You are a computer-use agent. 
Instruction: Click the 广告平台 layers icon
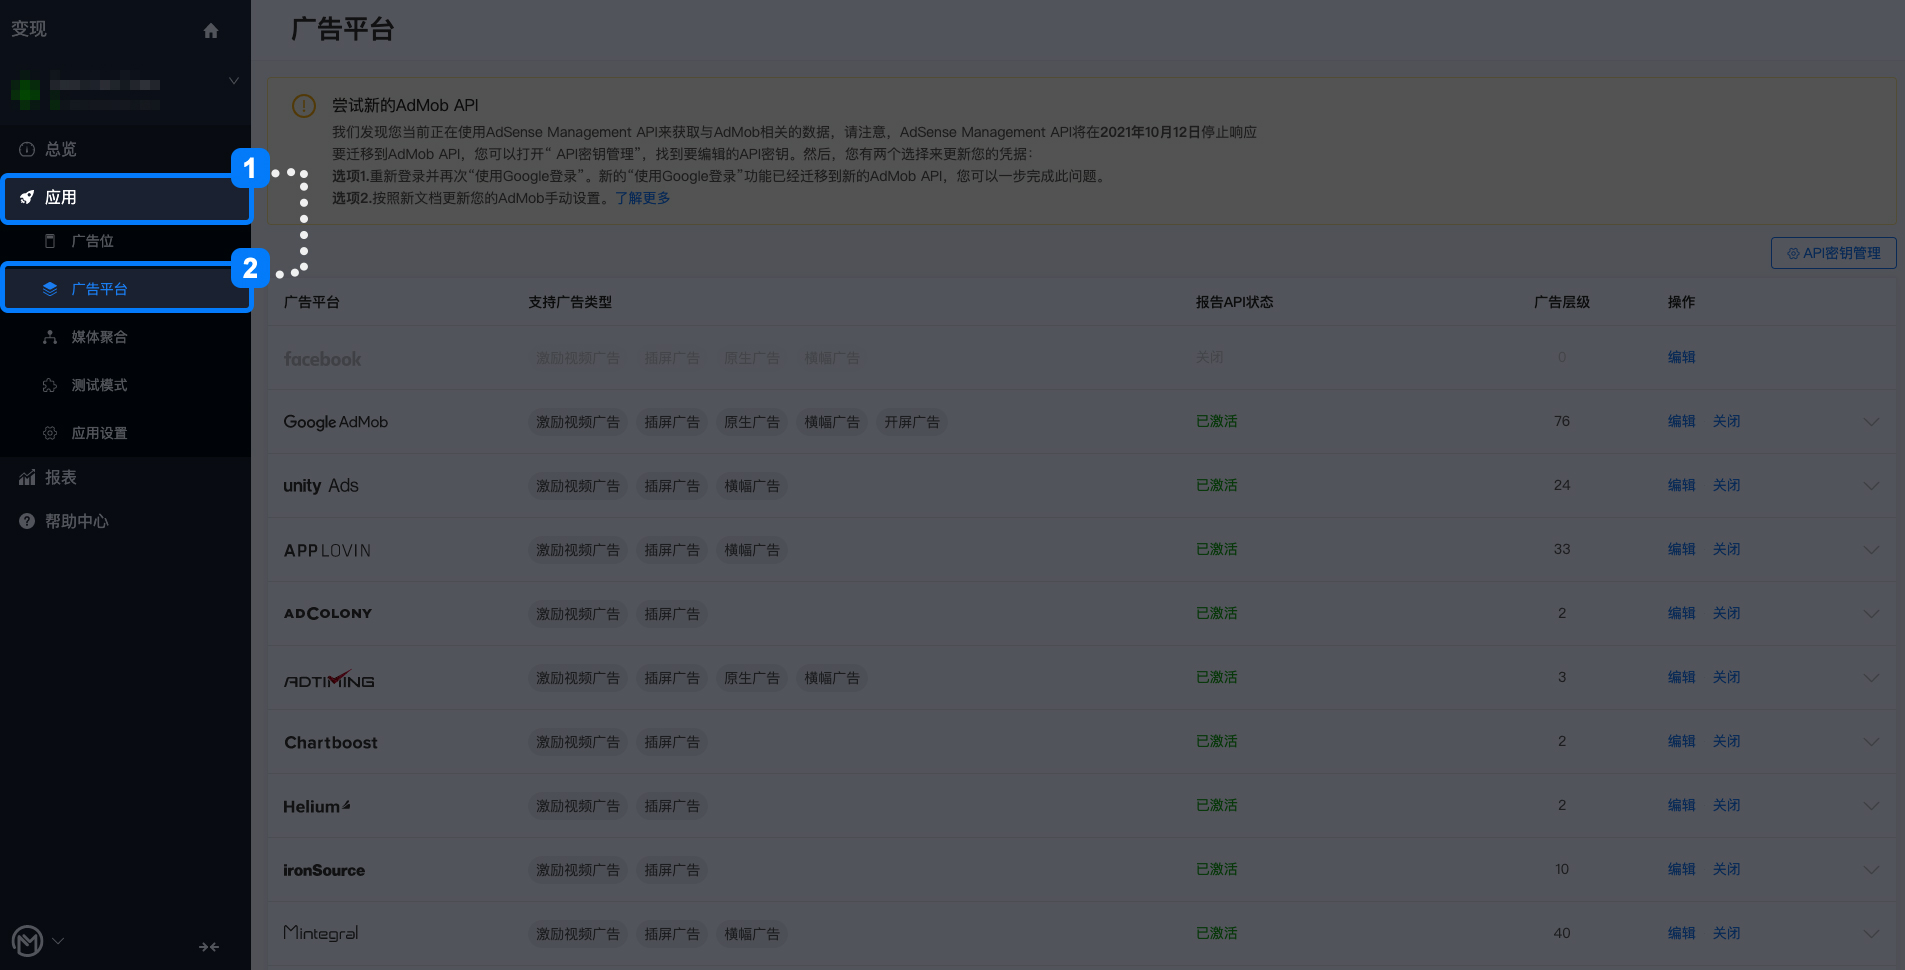tap(50, 289)
